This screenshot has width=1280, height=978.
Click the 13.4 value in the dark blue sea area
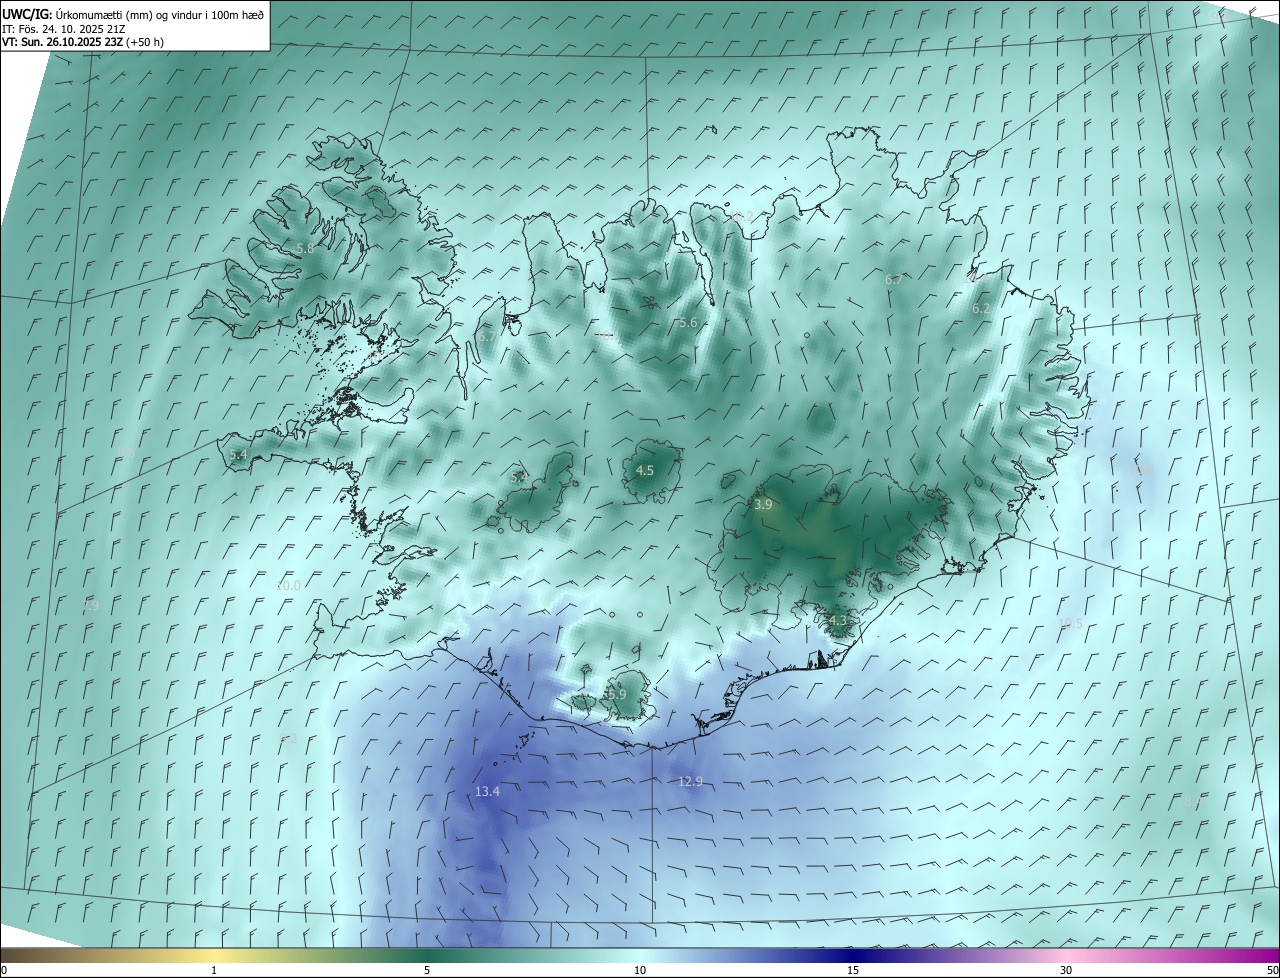[x=487, y=791]
